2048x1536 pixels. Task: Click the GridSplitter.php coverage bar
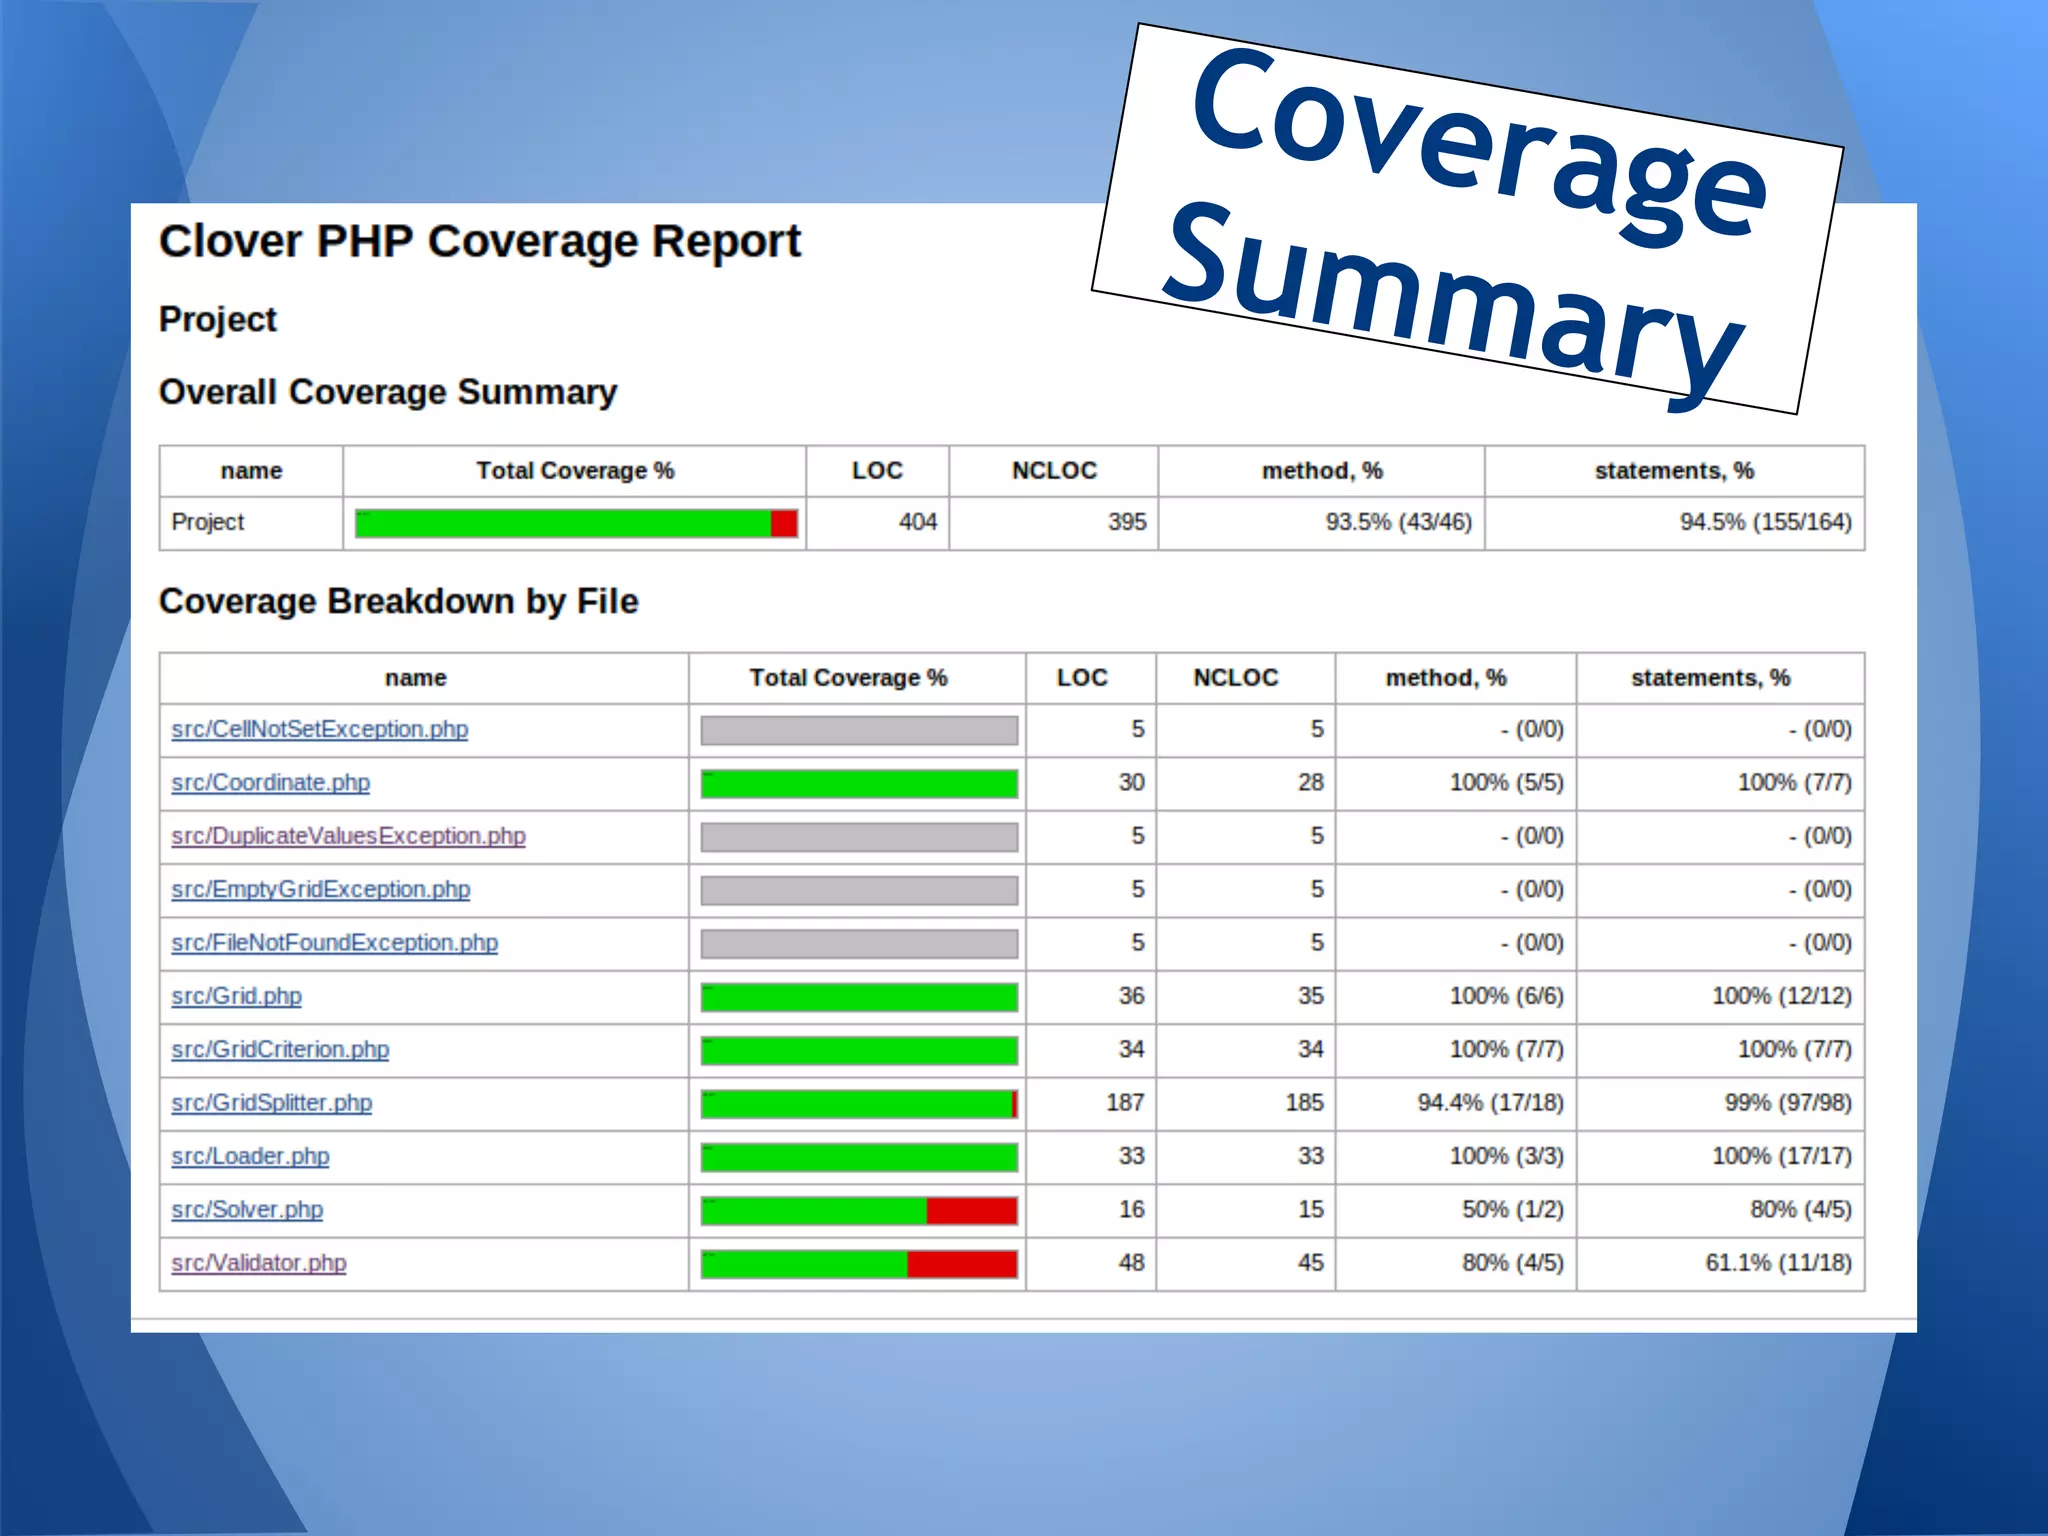click(858, 1104)
